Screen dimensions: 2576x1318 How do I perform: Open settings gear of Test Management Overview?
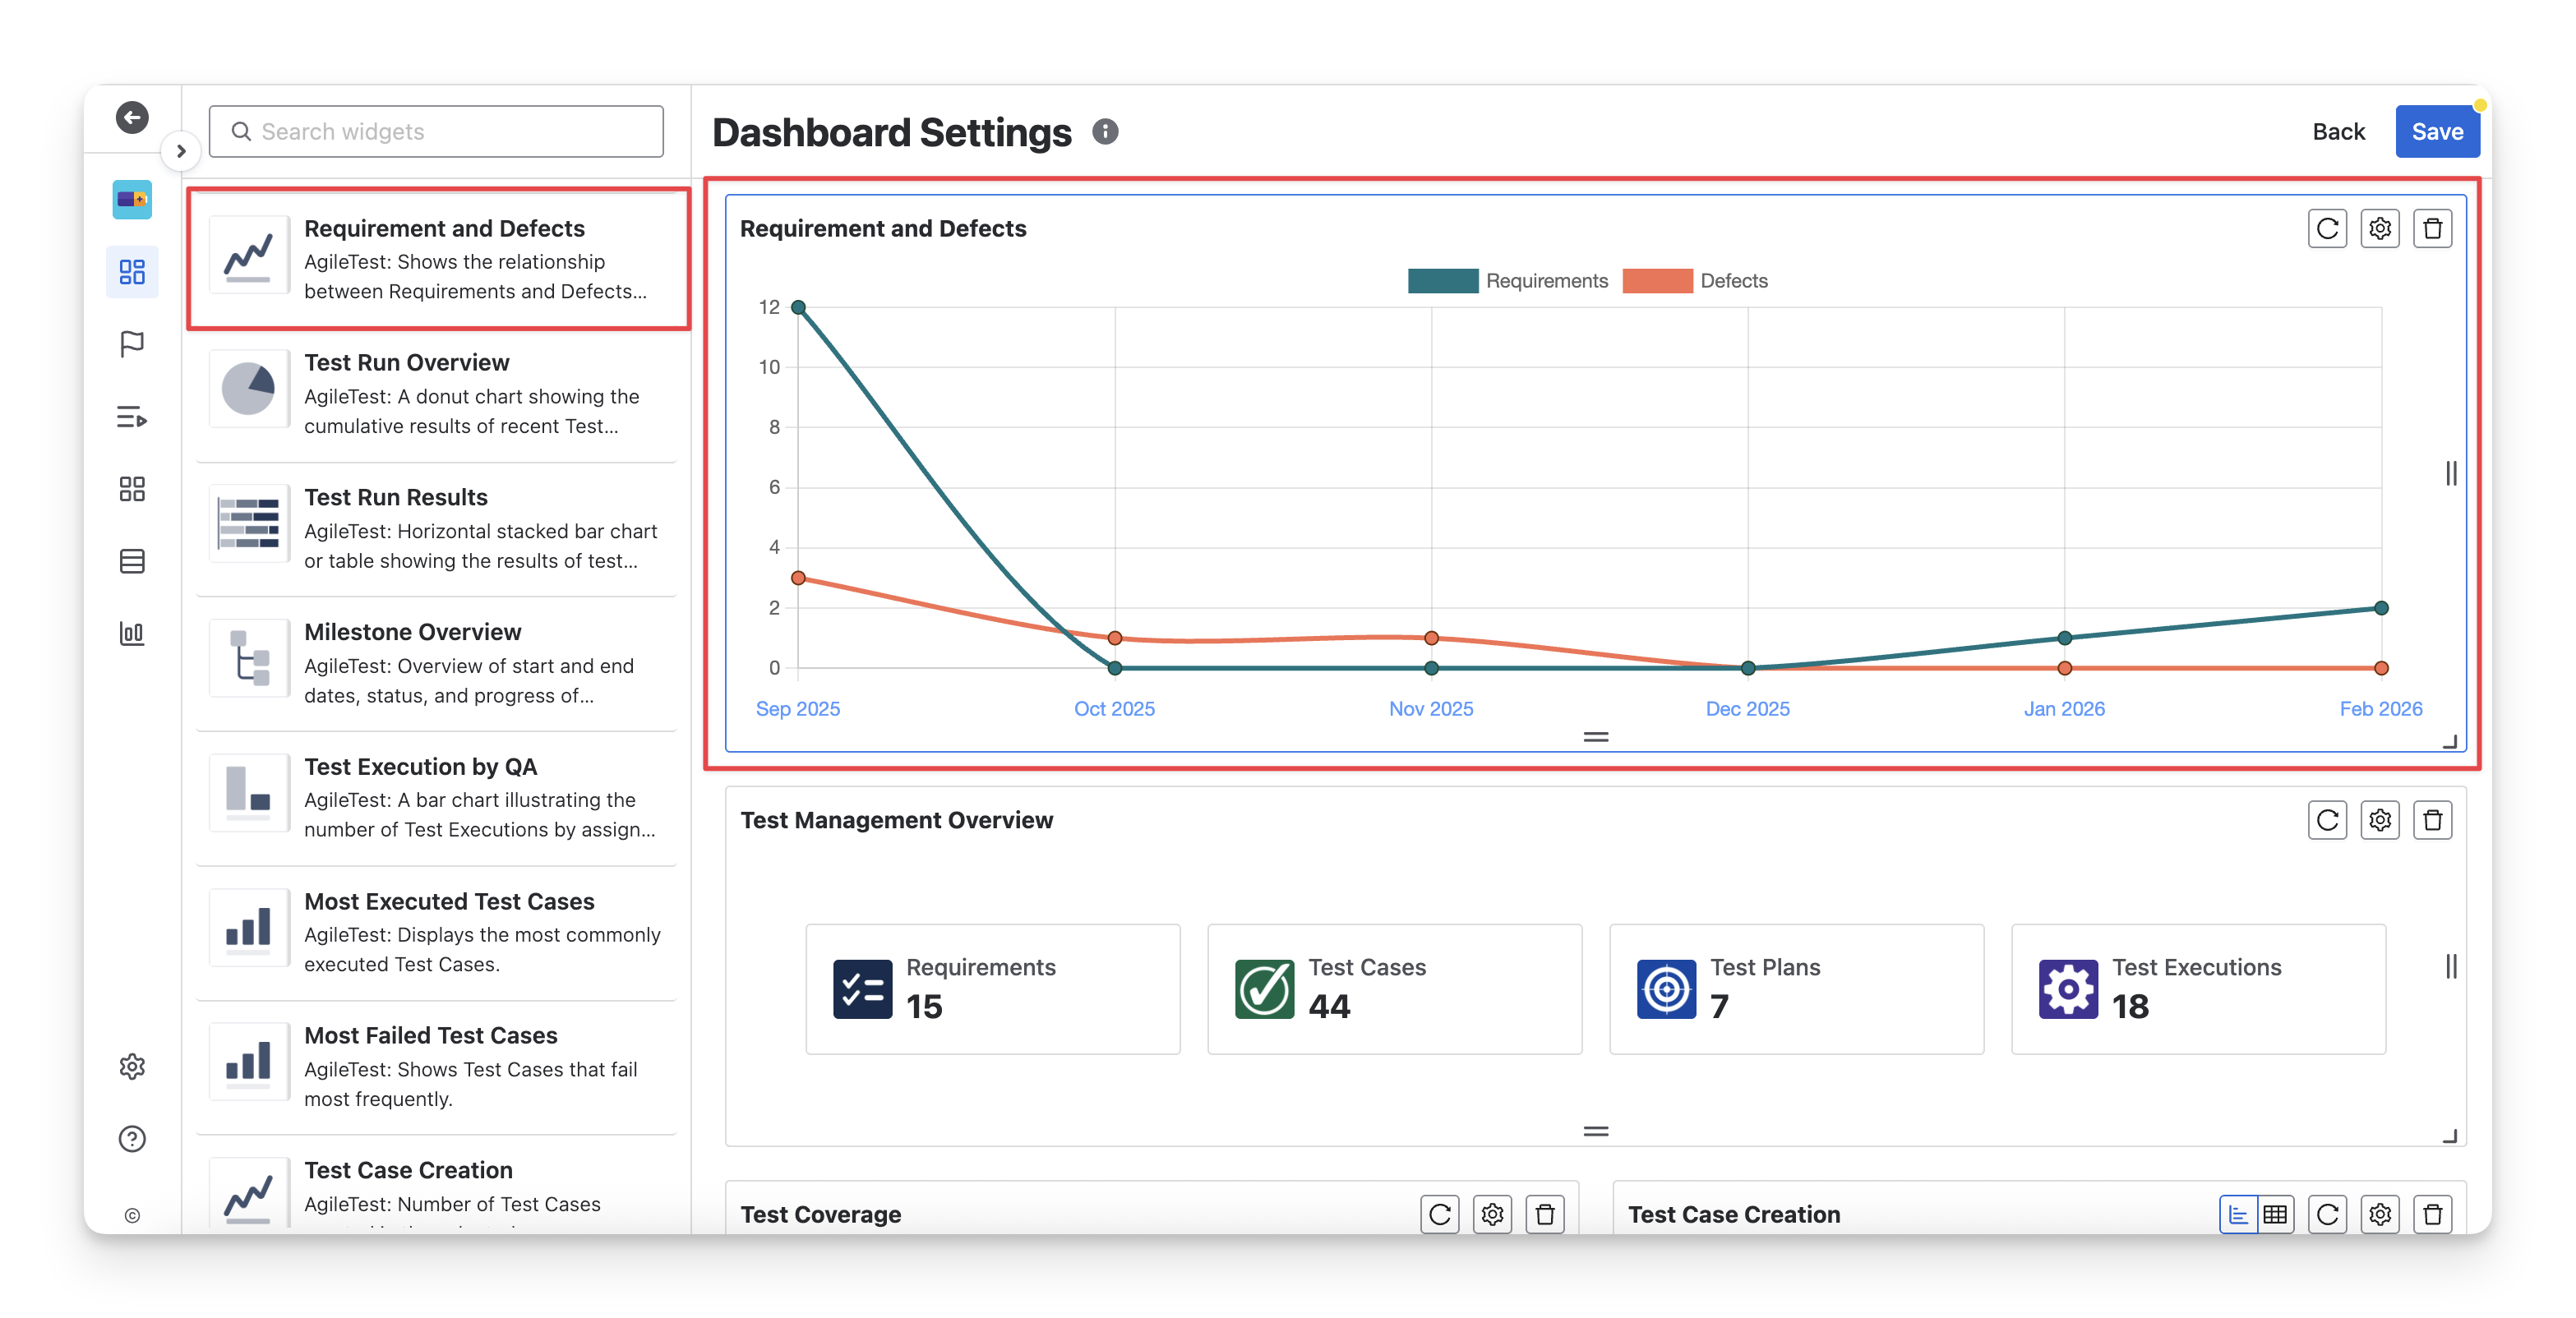(2380, 820)
